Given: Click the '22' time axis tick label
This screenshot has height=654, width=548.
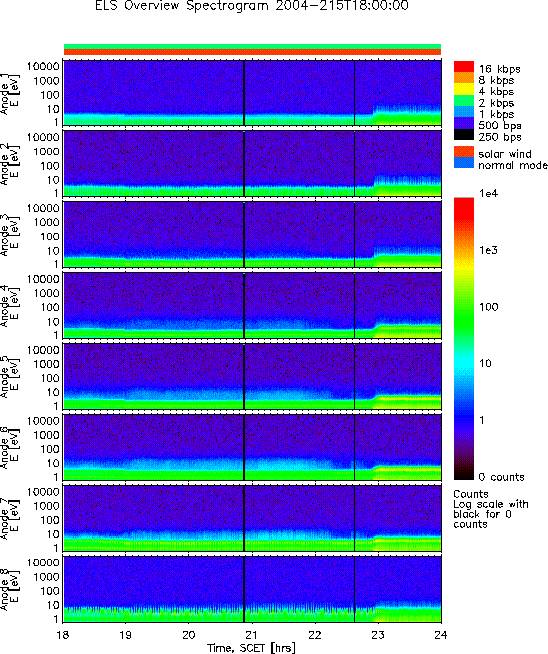Looking at the screenshot, I should click(x=315, y=635).
